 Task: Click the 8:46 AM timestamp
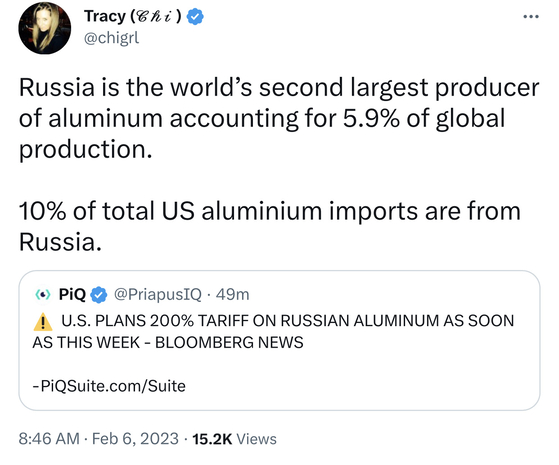[49, 439]
